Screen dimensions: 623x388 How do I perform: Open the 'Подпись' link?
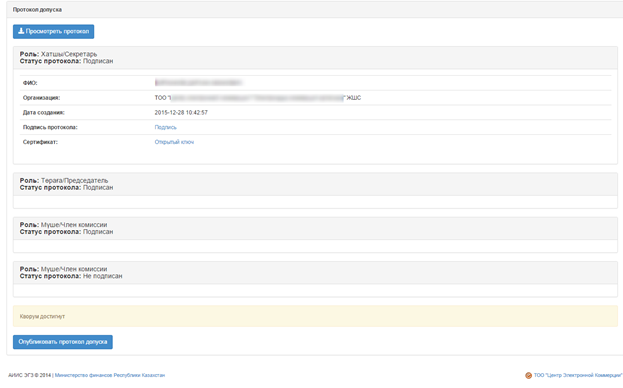coord(165,127)
